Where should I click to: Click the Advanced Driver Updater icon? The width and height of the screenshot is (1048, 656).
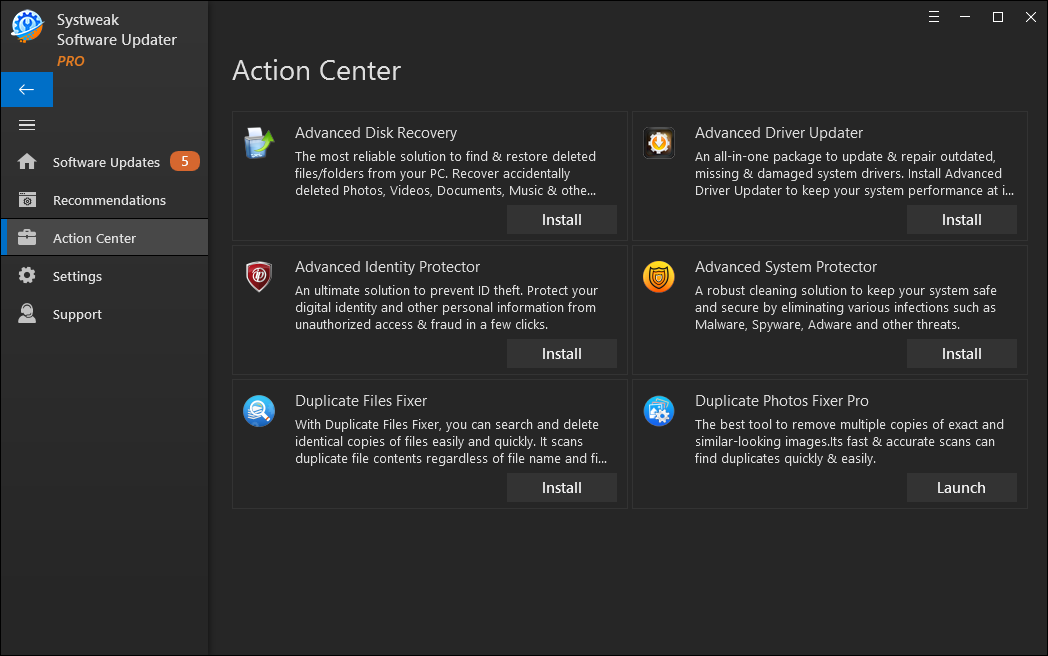click(659, 143)
